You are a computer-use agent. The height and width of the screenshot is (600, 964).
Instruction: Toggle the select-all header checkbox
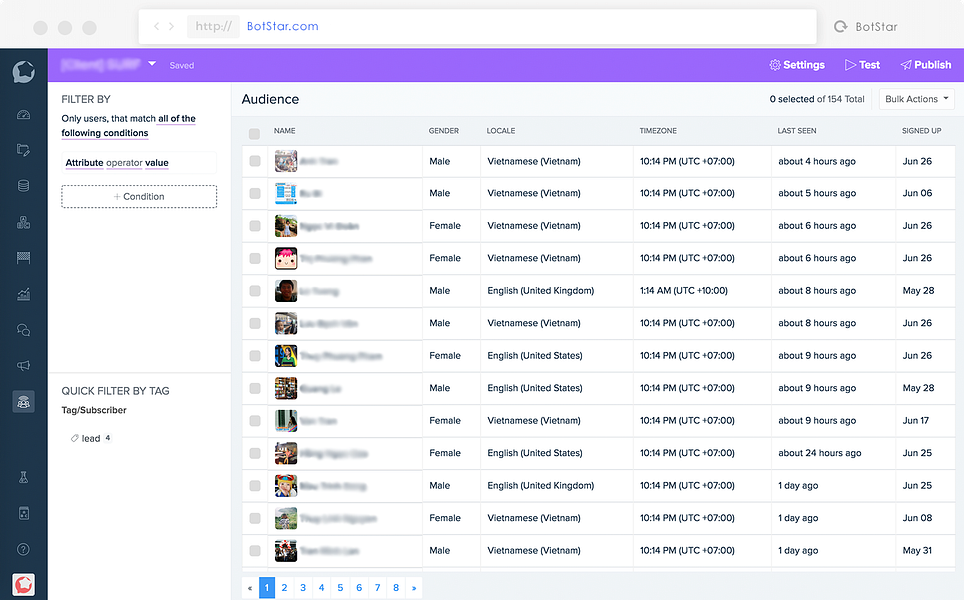(x=254, y=133)
